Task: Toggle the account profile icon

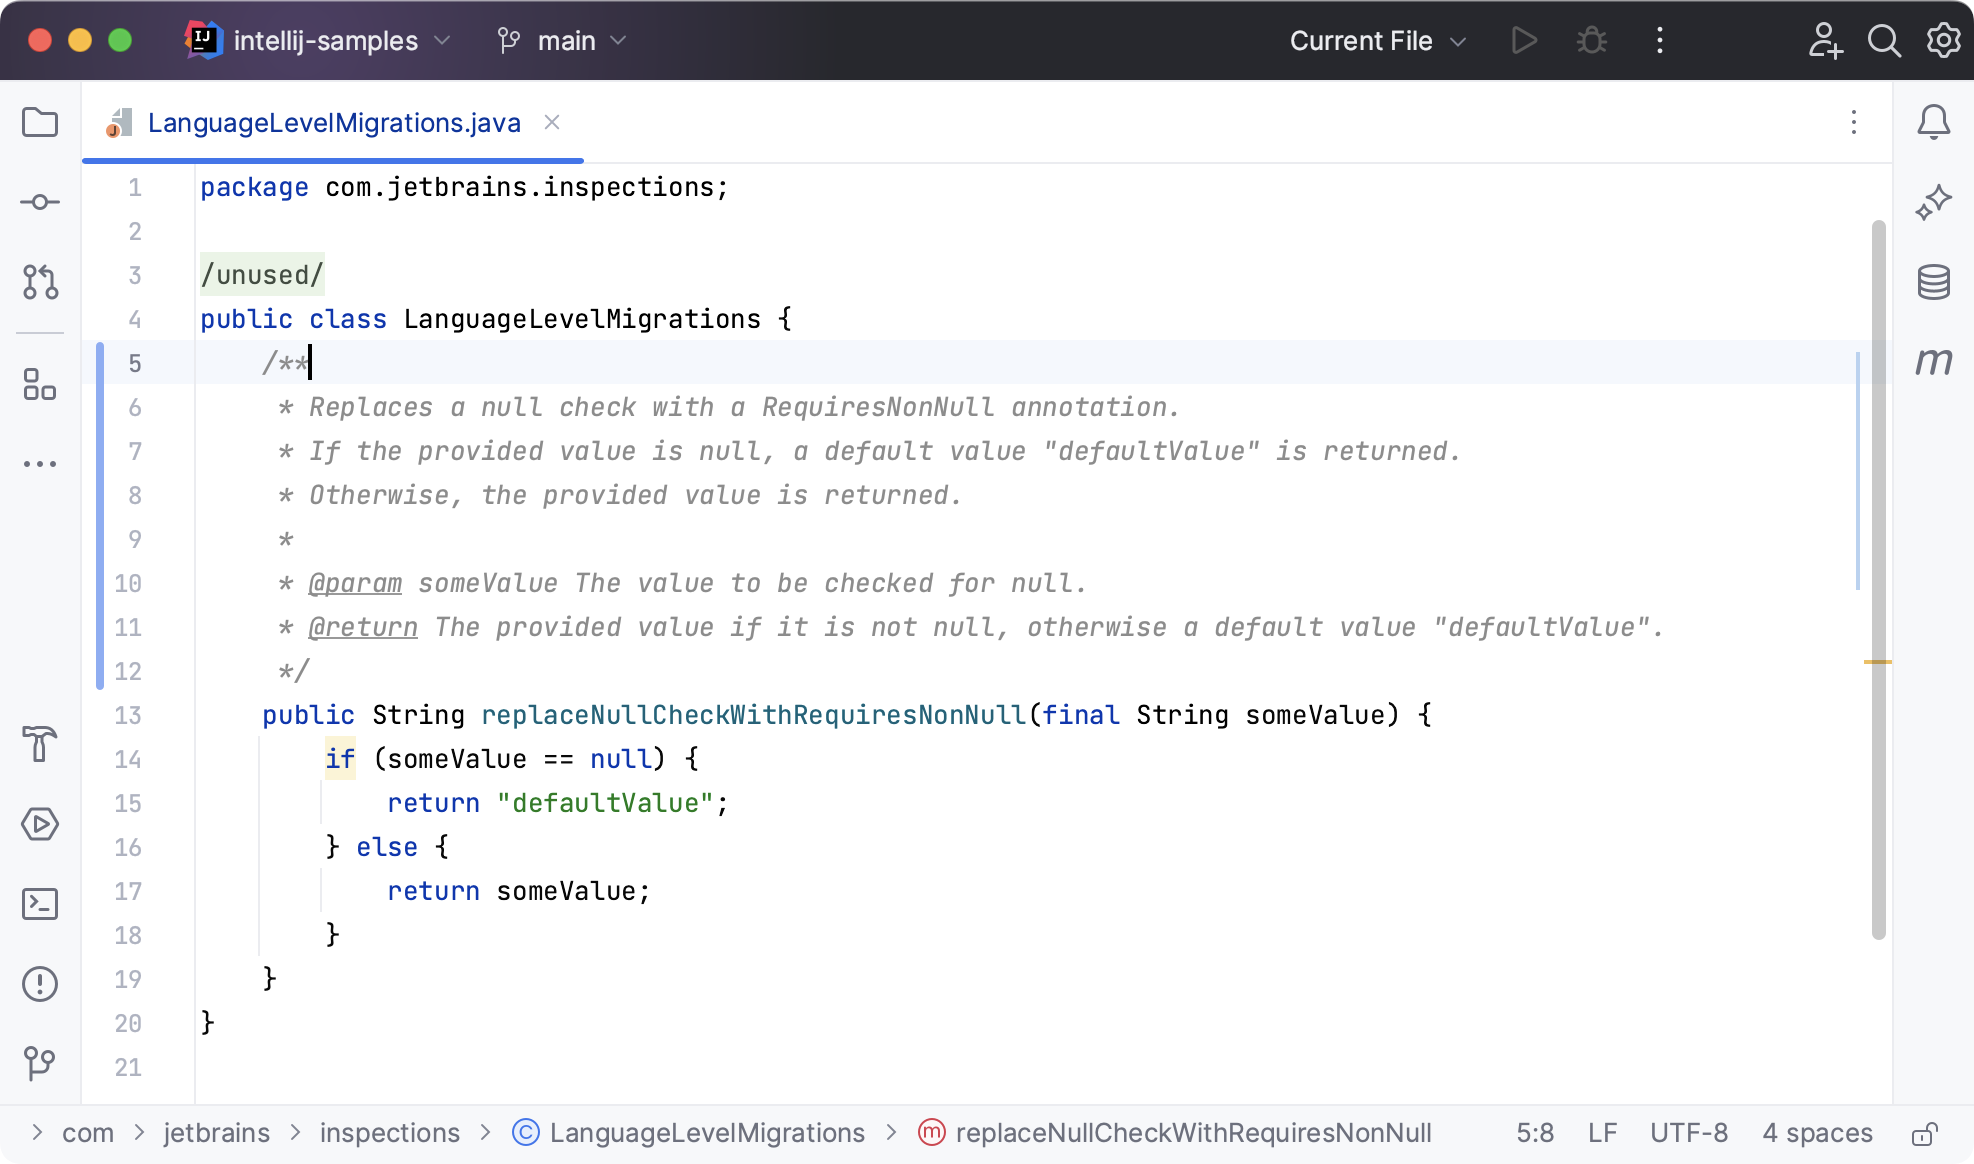Action: 1827,39
